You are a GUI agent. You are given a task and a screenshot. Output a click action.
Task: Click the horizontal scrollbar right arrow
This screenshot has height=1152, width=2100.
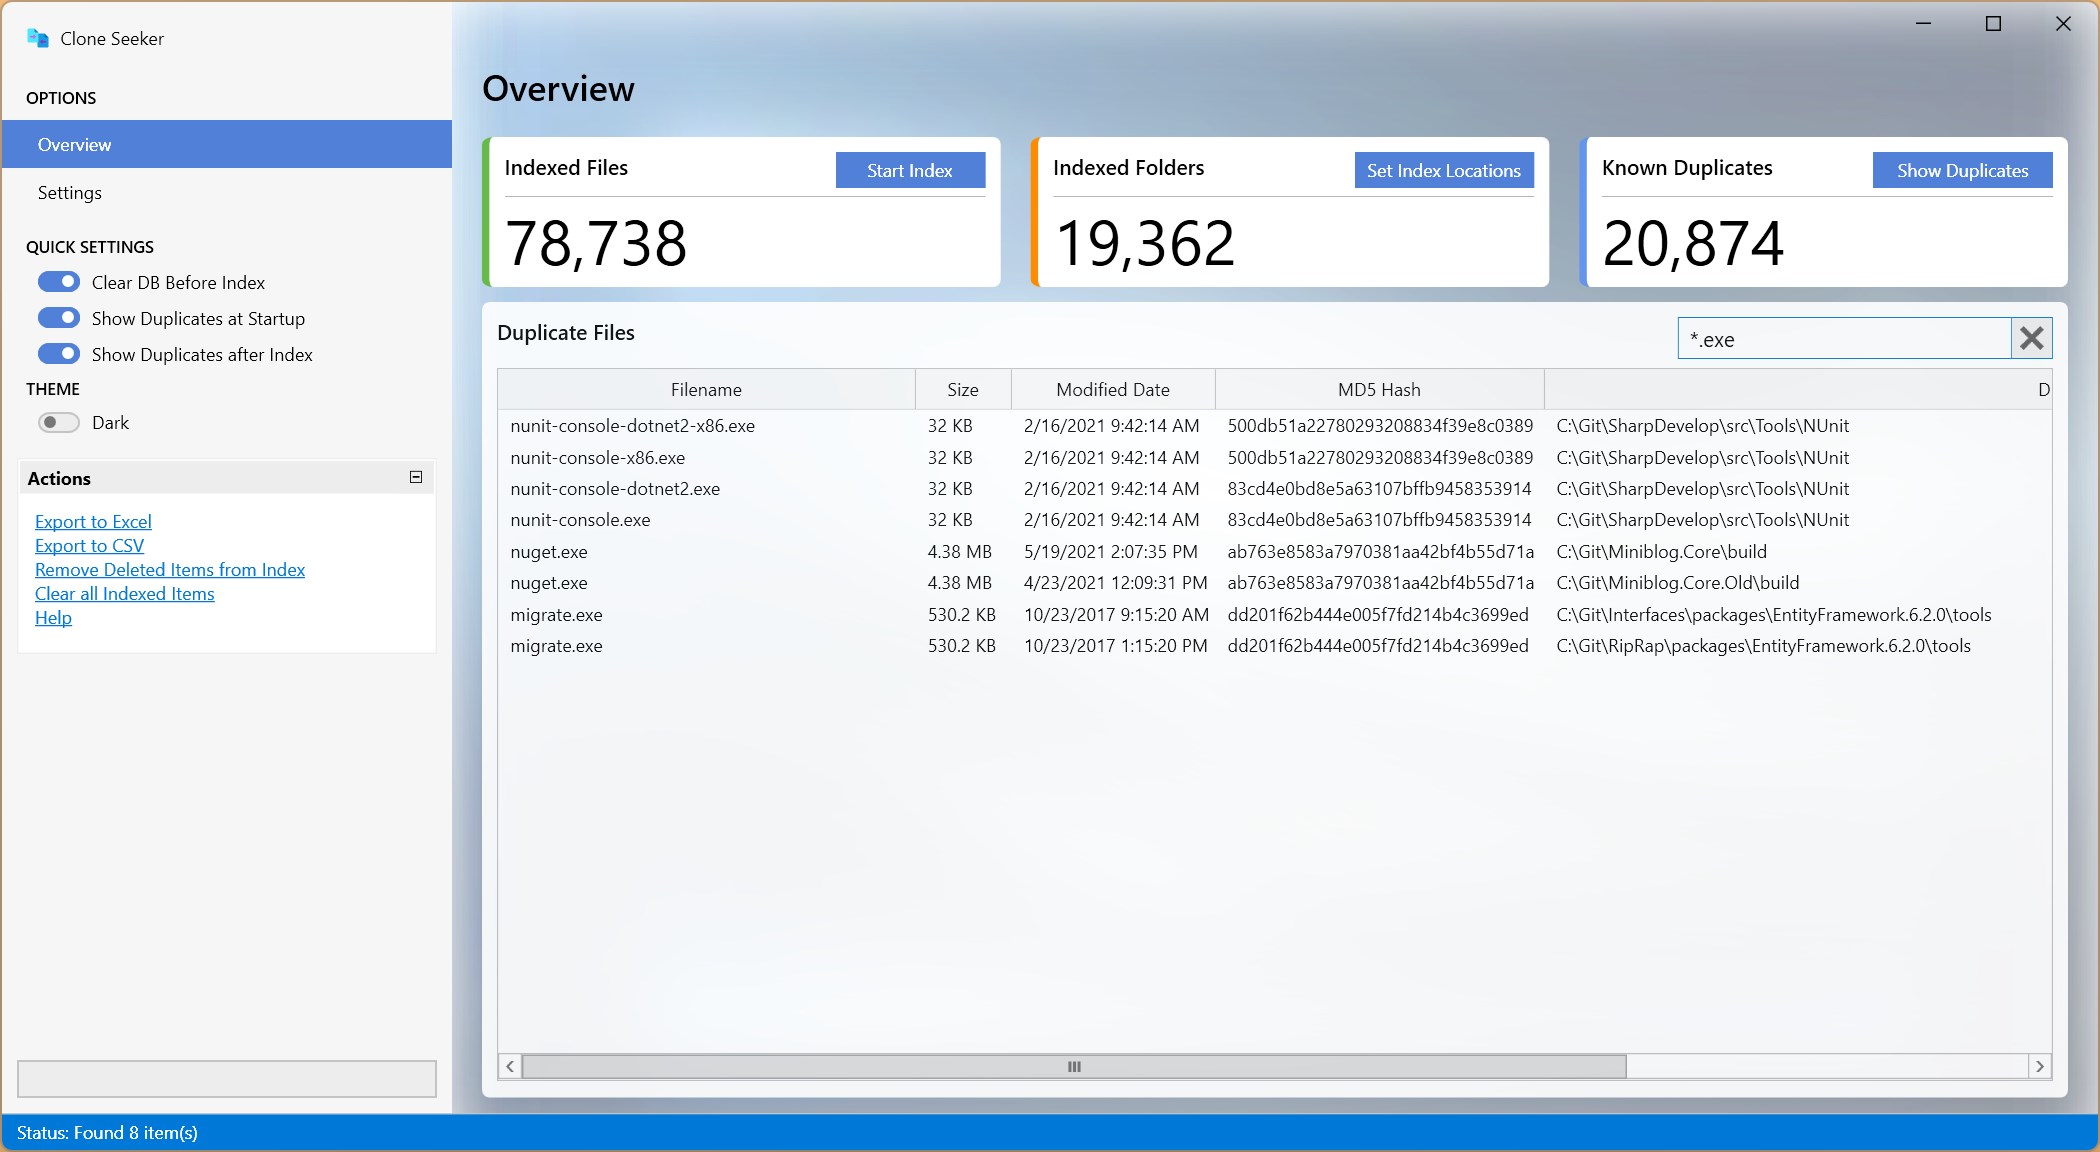coord(2040,1066)
